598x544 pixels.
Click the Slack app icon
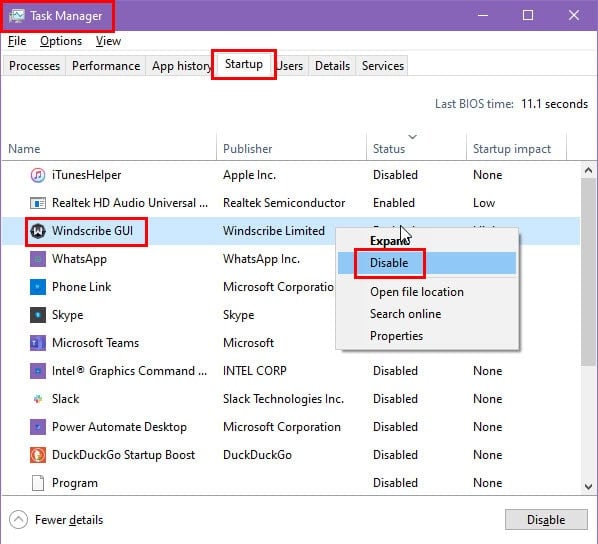pyautogui.click(x=38, y=399)
